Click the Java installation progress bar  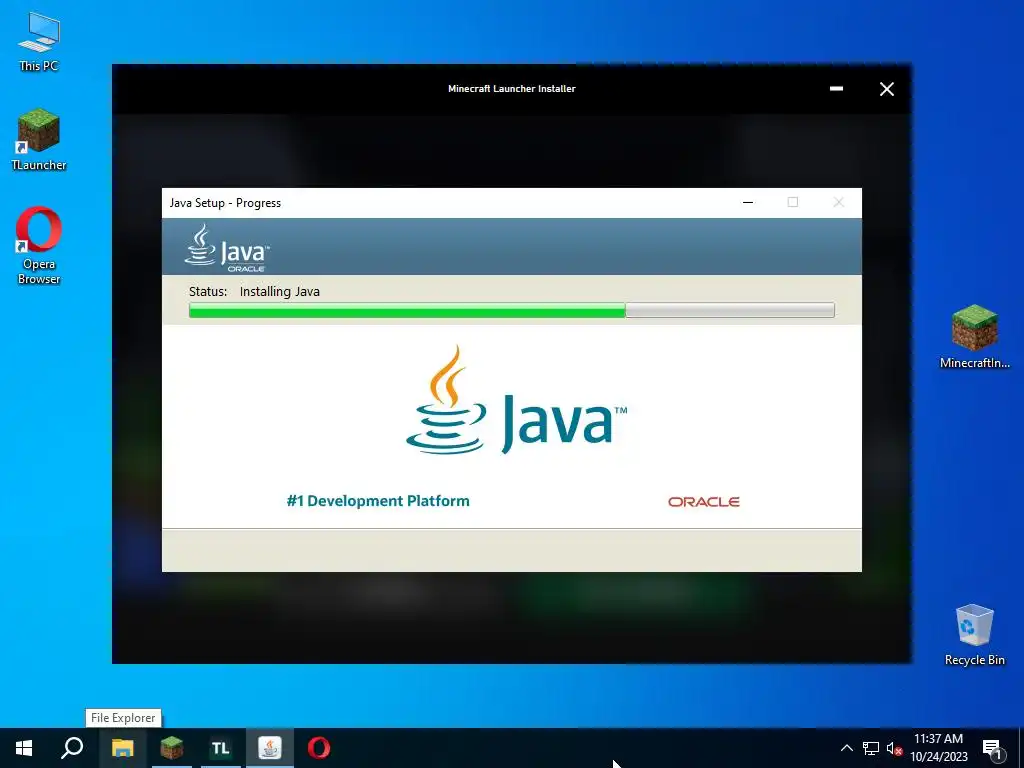pyautogui.click(x=511, y=310)
